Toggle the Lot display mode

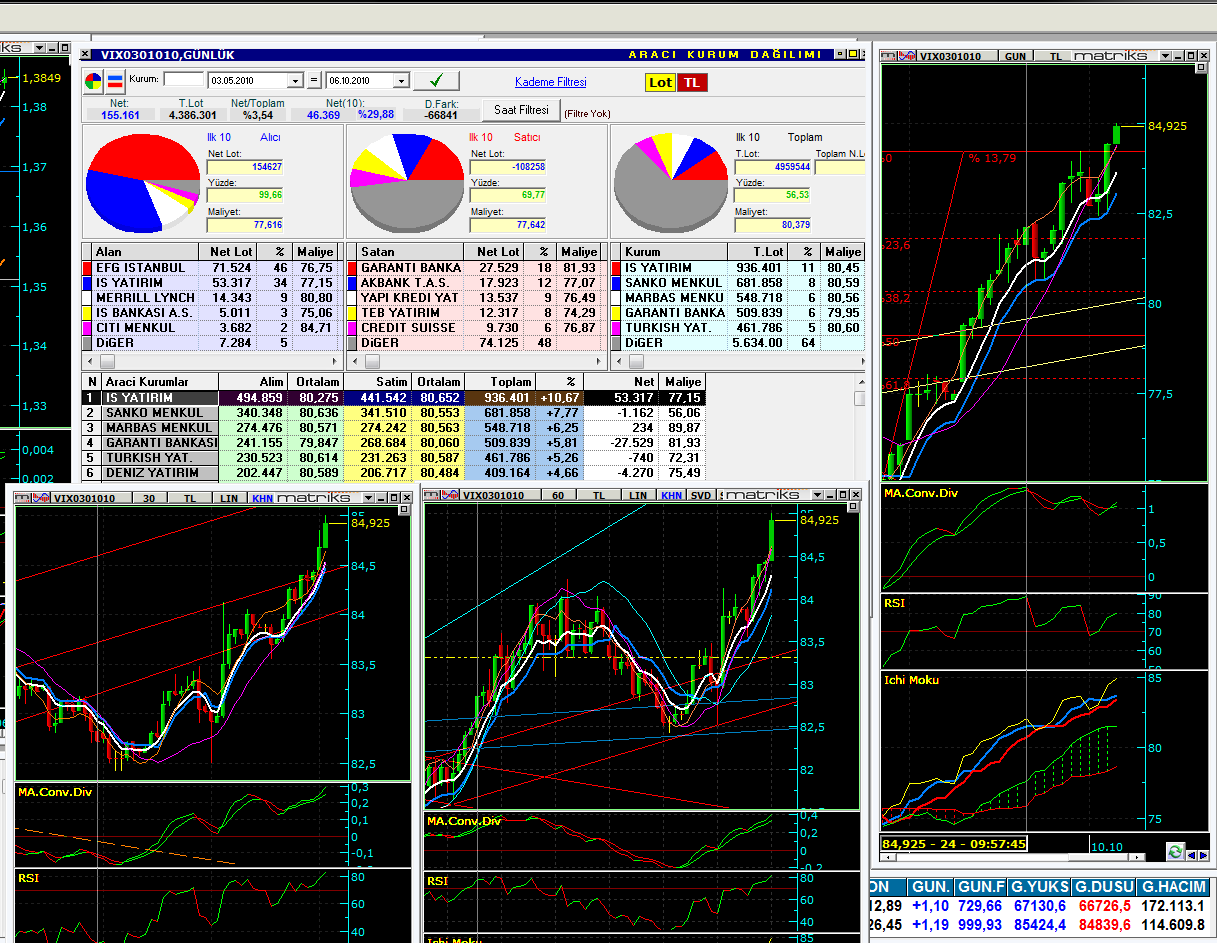click(660, 83)
